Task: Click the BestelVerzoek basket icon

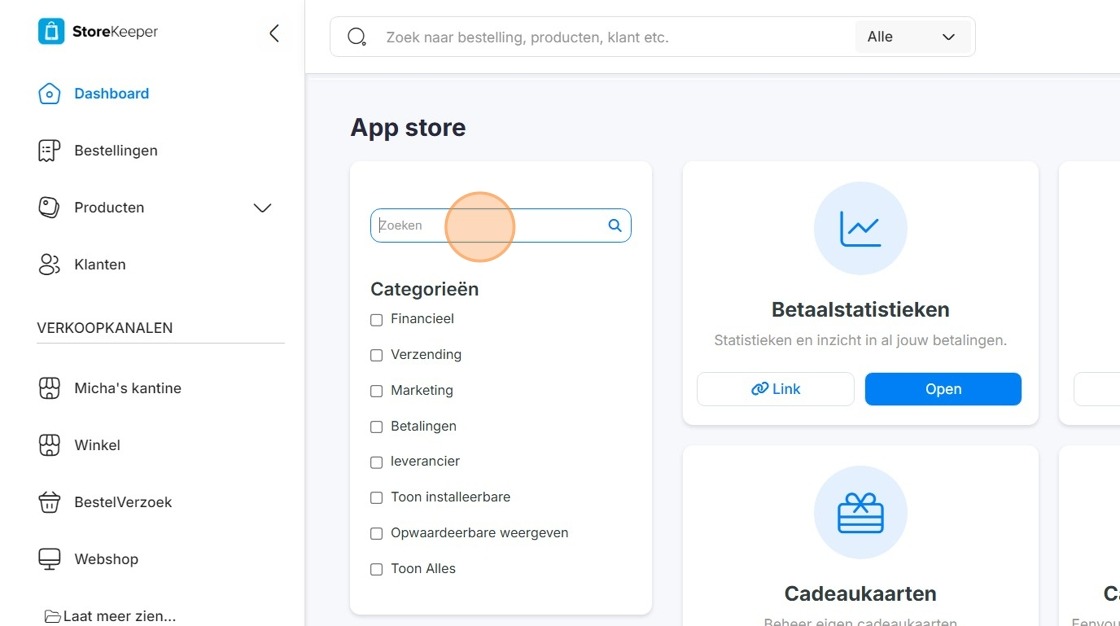Action: (49, 502)
